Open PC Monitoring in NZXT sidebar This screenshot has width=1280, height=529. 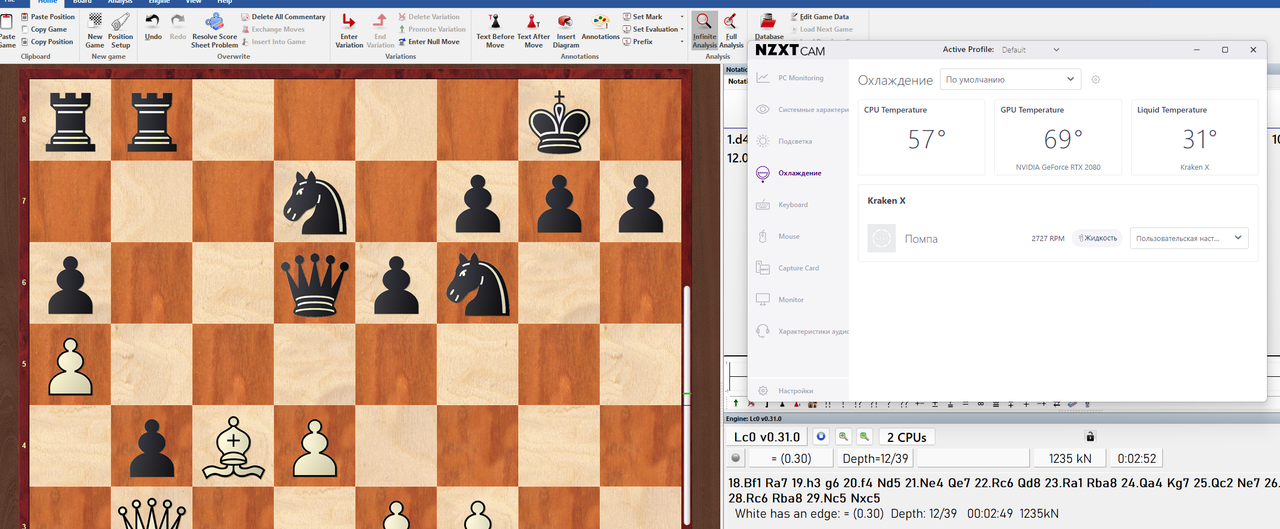pyautogui.click(x=790, y=78)
